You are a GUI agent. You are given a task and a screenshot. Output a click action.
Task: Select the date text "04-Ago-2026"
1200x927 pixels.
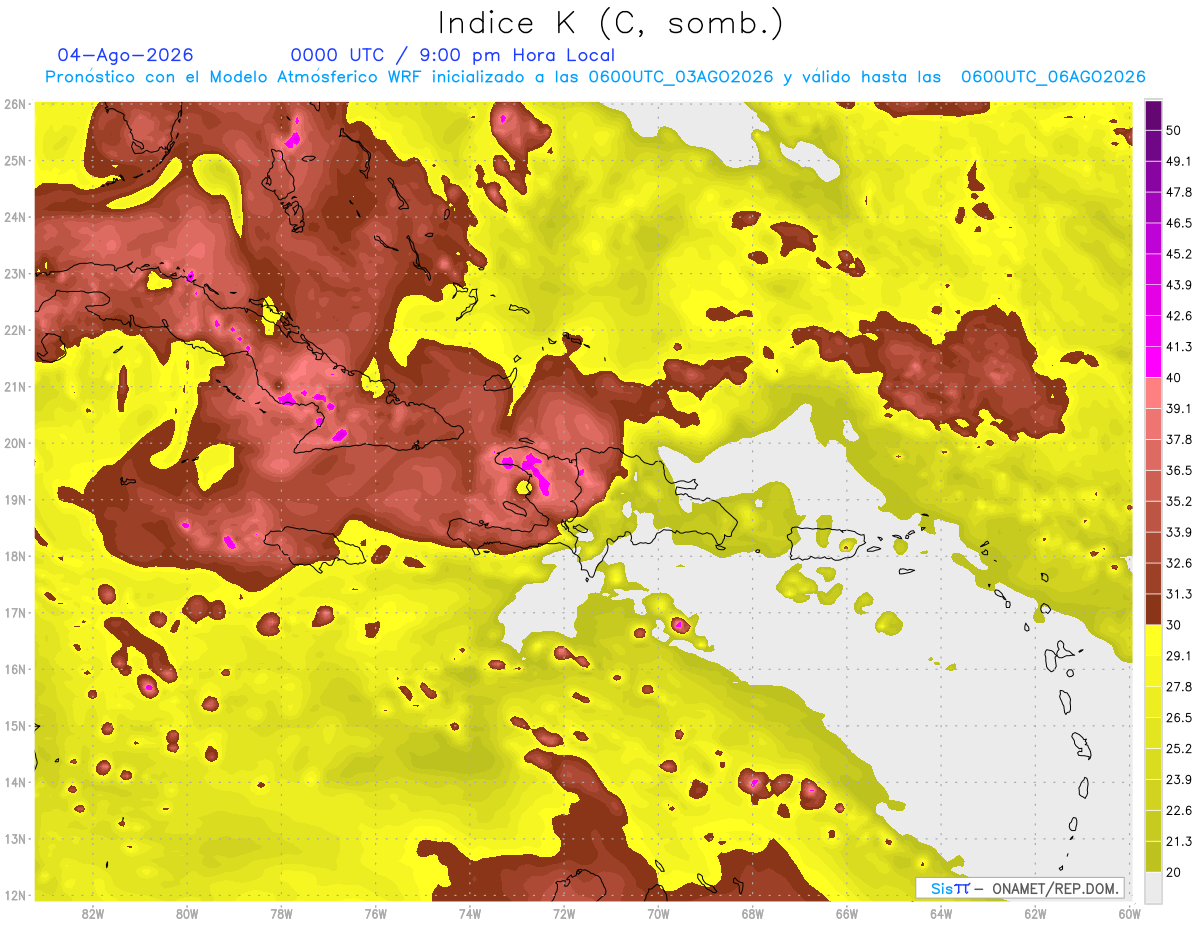pos(126,55)
